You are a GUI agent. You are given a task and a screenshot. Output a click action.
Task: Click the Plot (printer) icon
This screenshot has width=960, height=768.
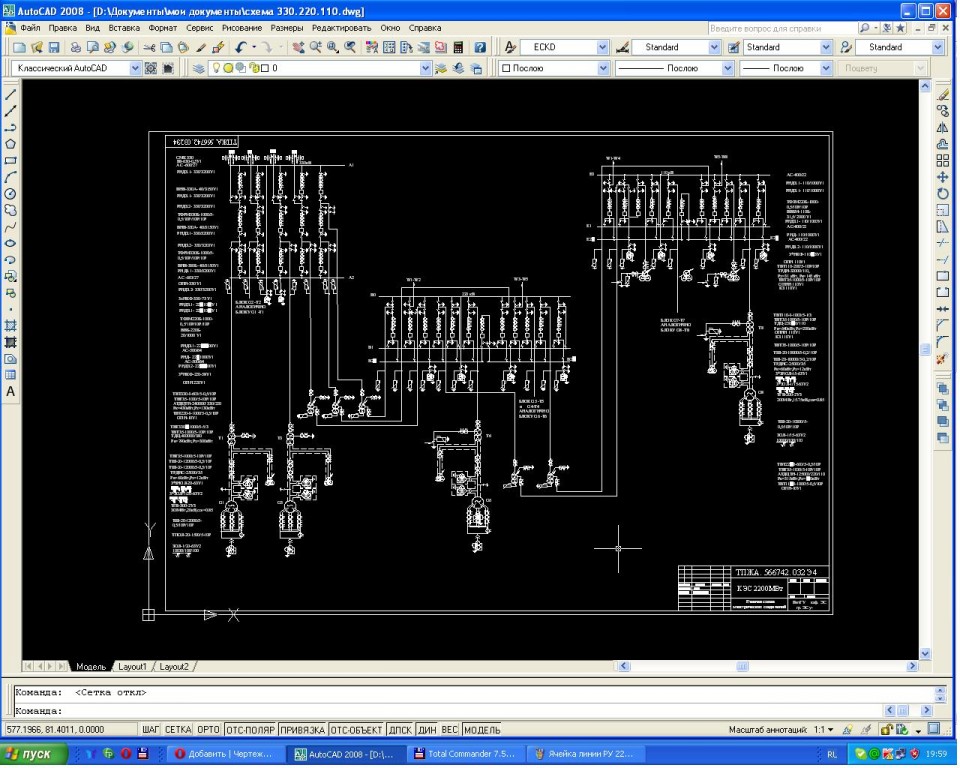pos(75,47)
